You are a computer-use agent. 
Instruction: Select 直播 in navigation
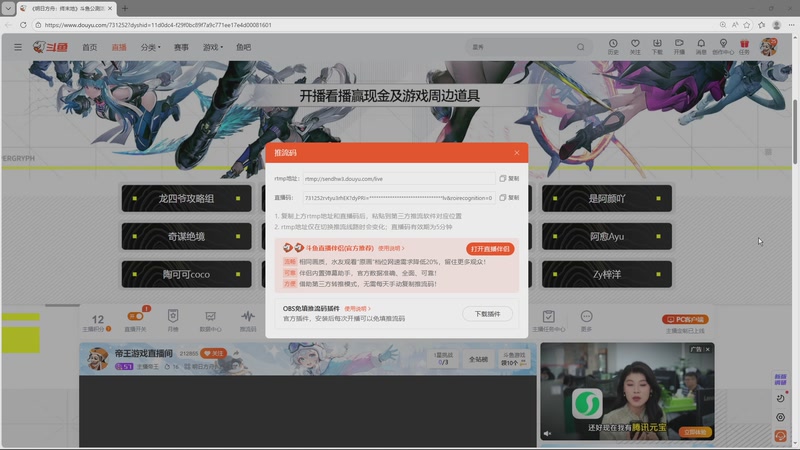click(x=119, y=47)
